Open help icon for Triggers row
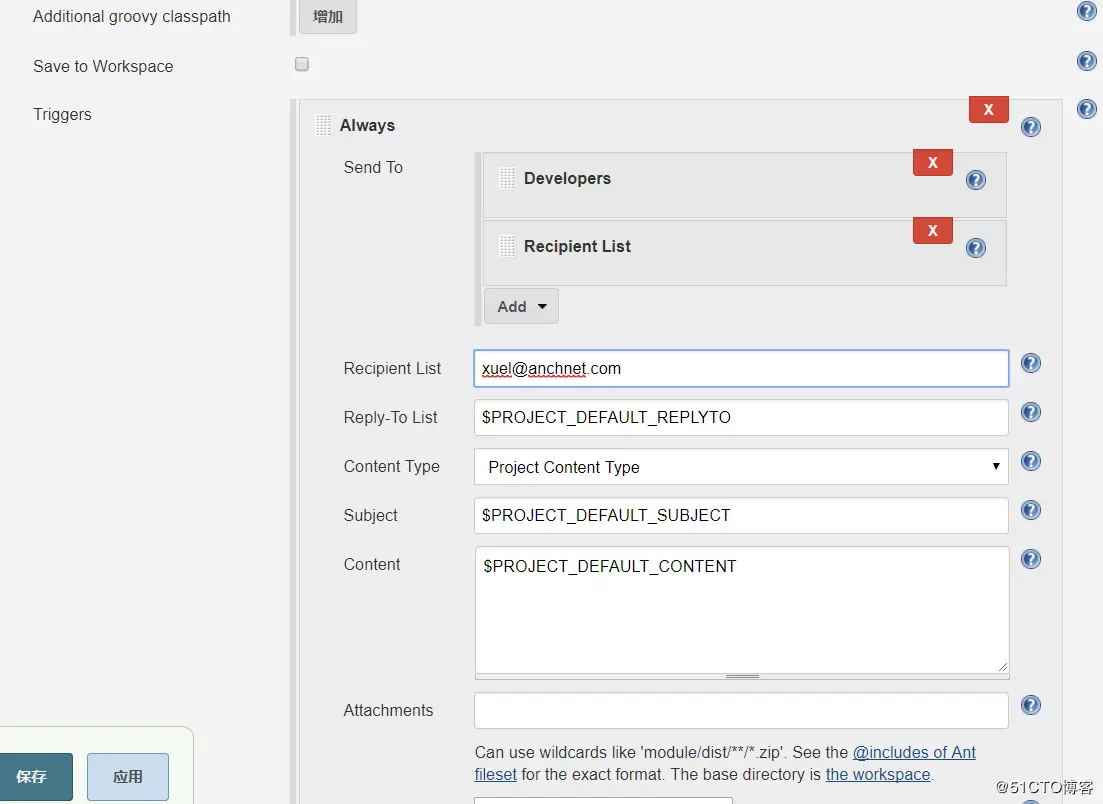This screenshot has width=1103, height=804. [x=1086, y=109]
